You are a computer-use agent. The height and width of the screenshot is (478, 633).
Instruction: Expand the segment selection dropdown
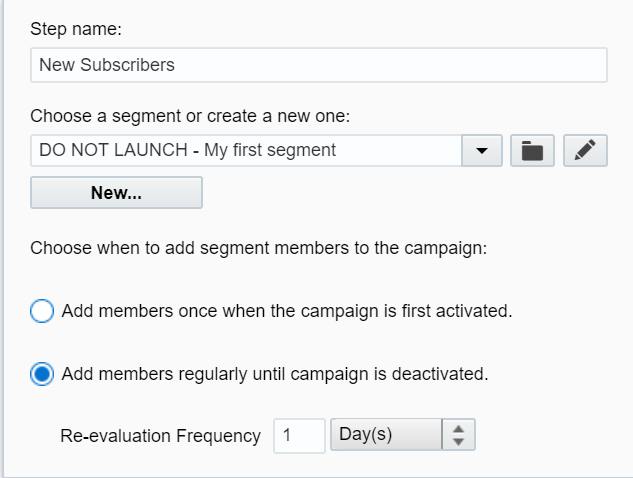[482, 151]
